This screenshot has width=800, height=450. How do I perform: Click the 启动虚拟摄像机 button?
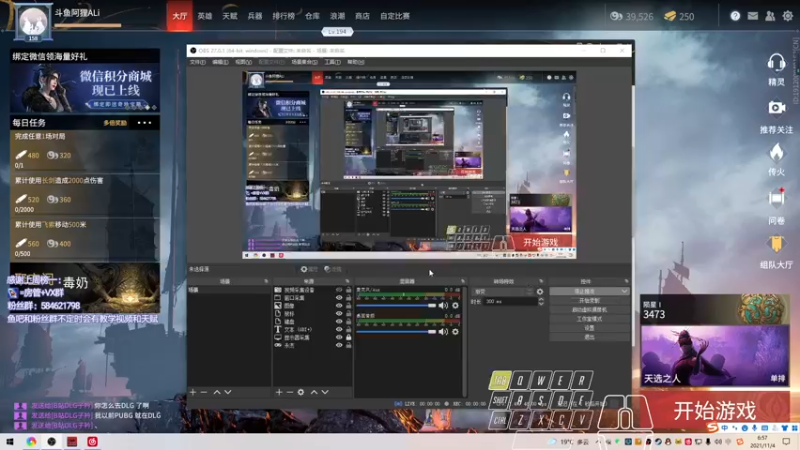589,310
